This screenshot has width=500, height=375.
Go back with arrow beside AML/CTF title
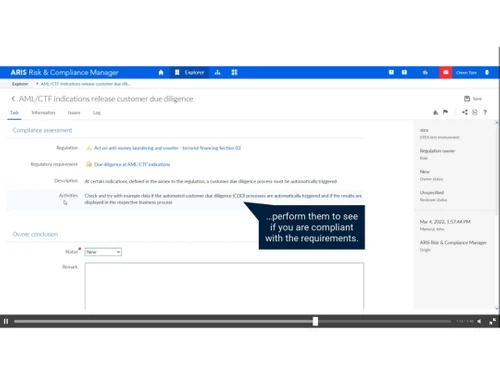pyautogui.click(x=13, y=99)
